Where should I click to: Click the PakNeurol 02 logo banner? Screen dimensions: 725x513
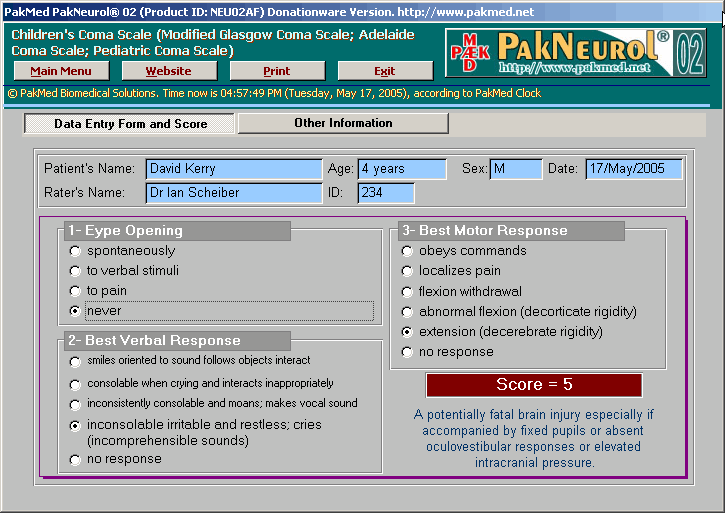(575, 53)
